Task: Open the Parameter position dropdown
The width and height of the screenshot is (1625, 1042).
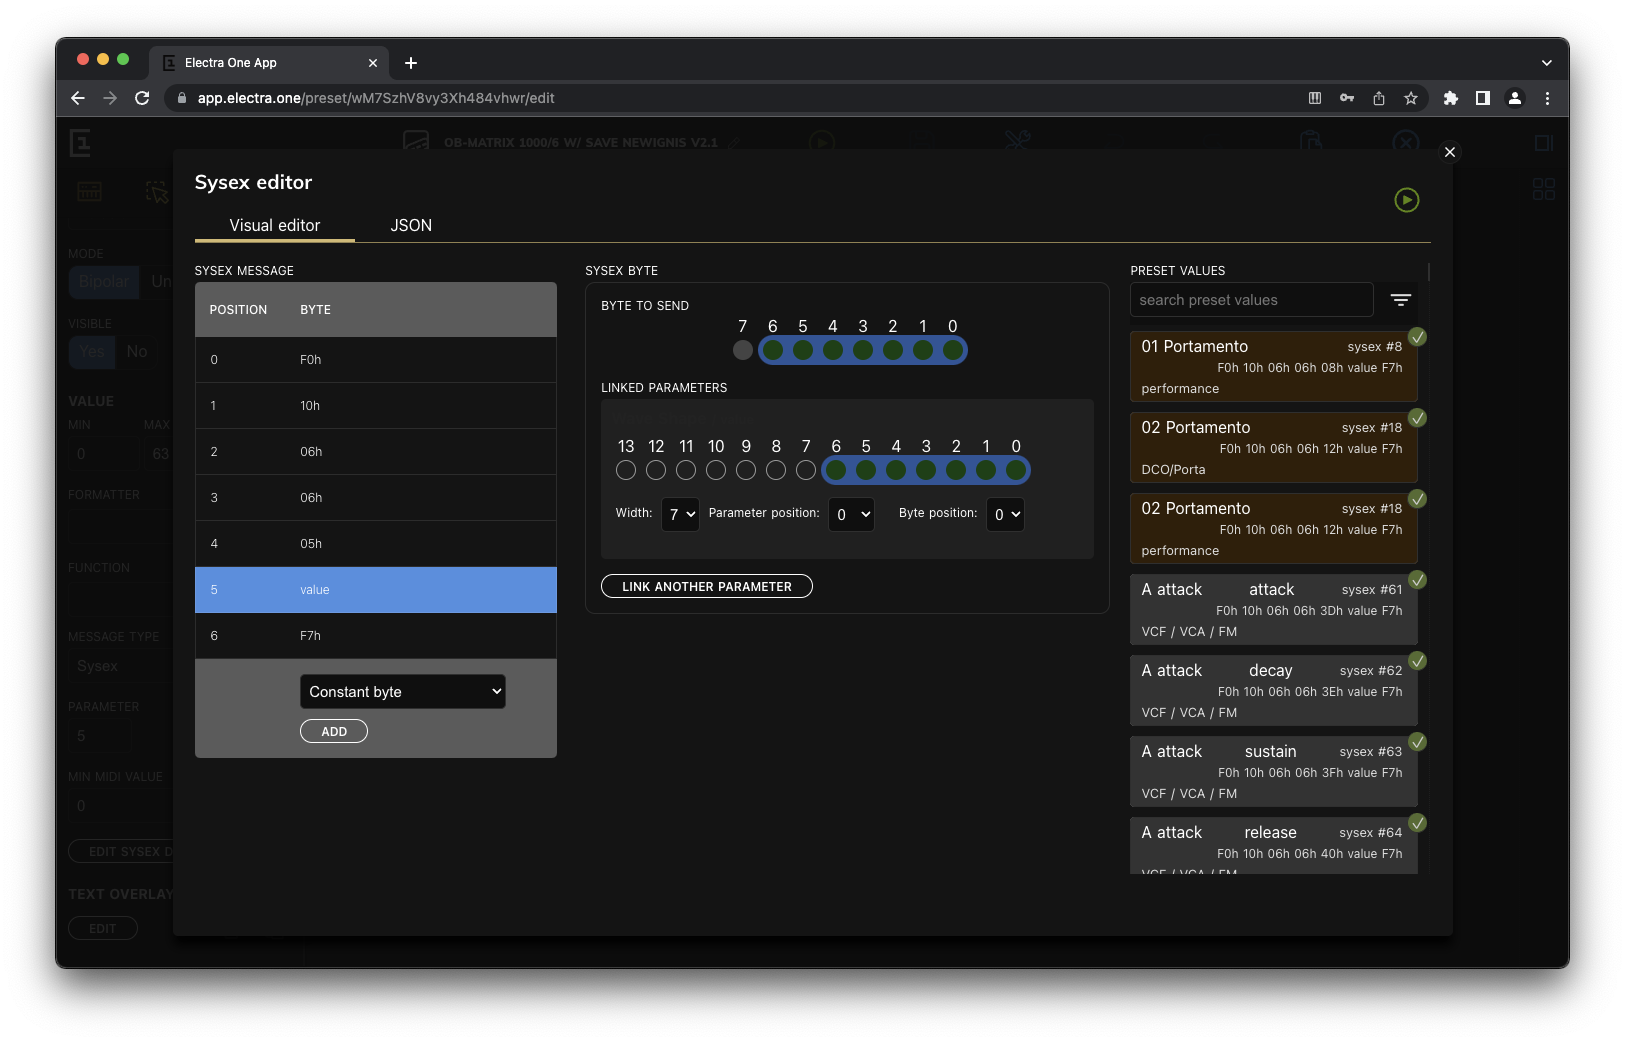Action: pos(851,514)
